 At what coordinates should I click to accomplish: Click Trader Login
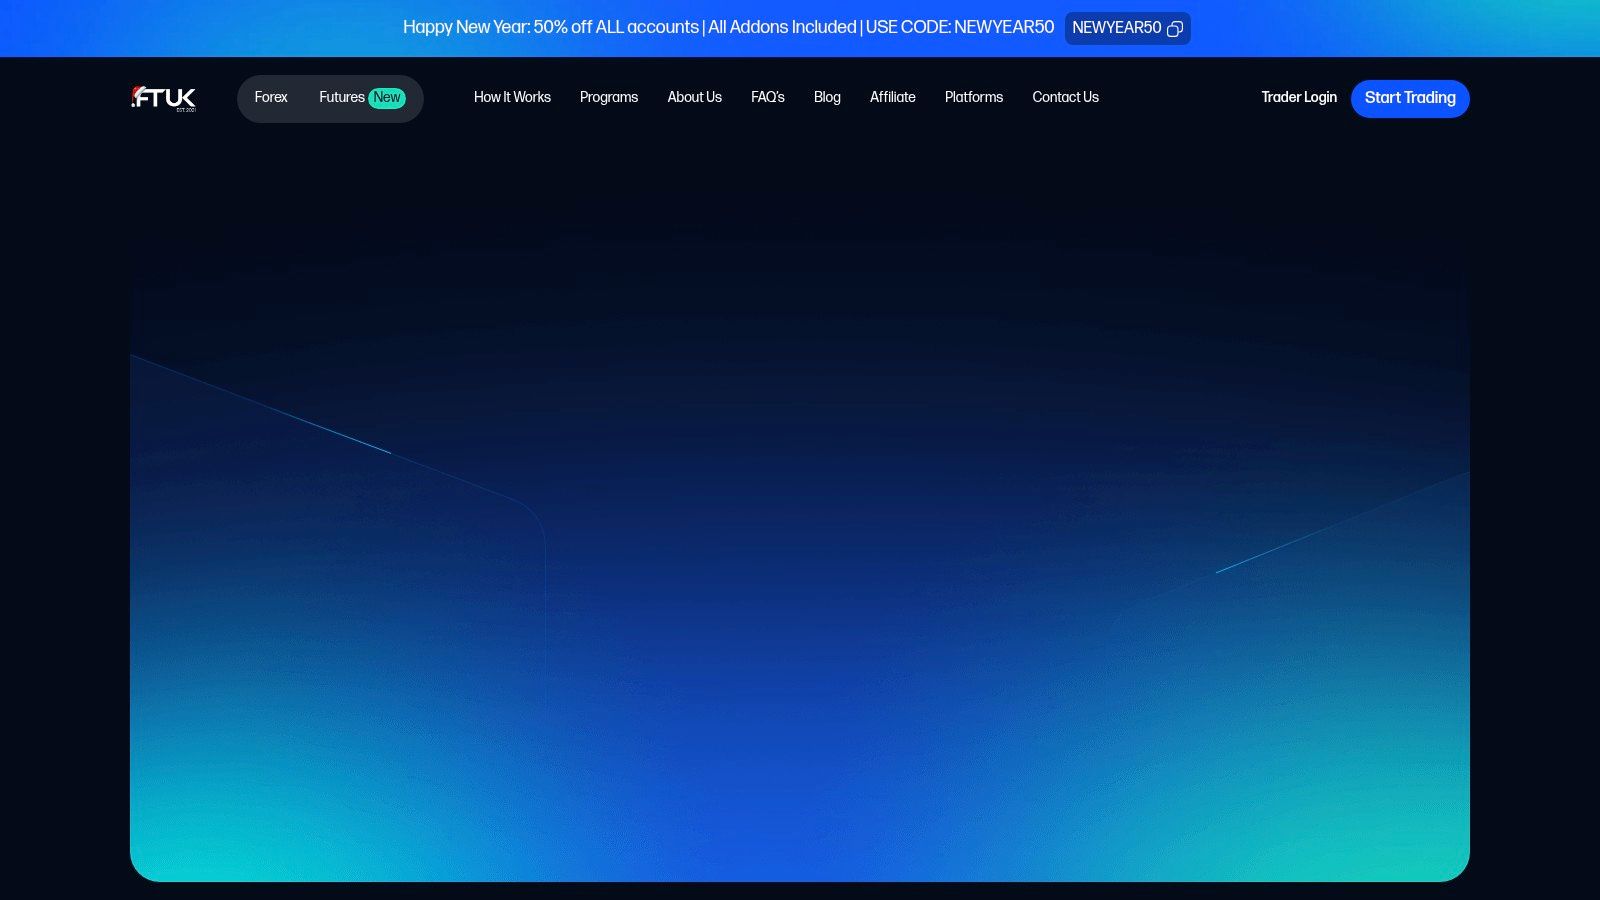pos(1299,98)
